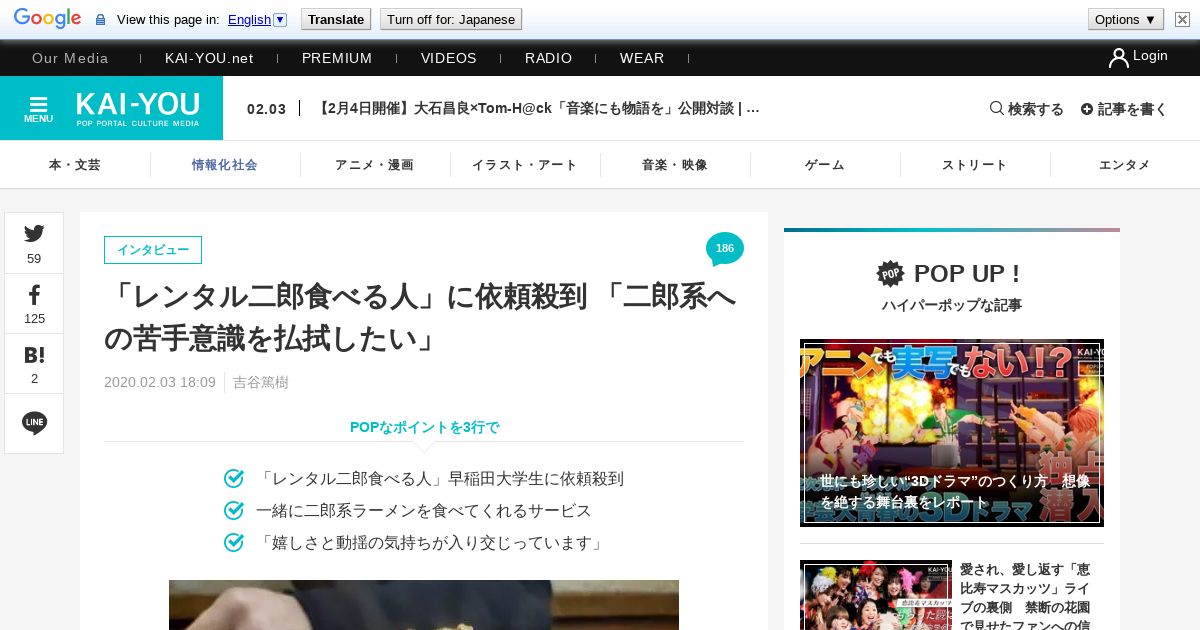The image size is (1200, 630).
Task: Open the English language dropdown arrow
Action: (280, 20)
